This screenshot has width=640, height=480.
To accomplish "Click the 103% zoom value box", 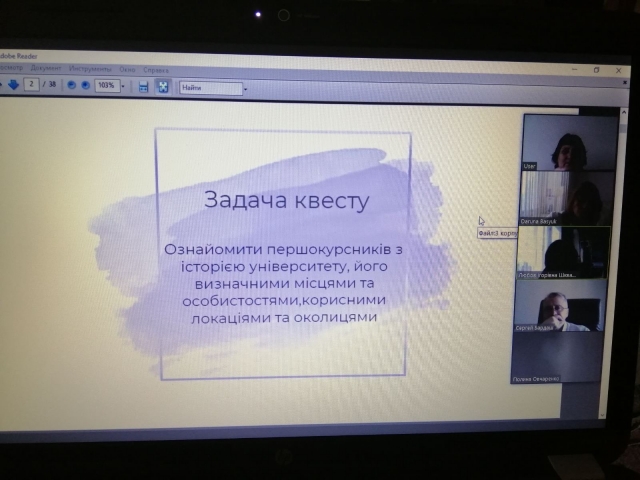I will [x=107, y=86].
